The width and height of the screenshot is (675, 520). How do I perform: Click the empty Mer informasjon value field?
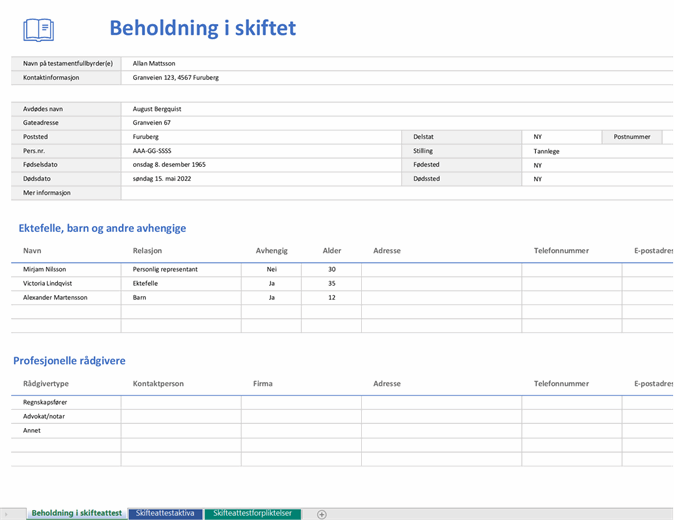[x=397, y=193]
